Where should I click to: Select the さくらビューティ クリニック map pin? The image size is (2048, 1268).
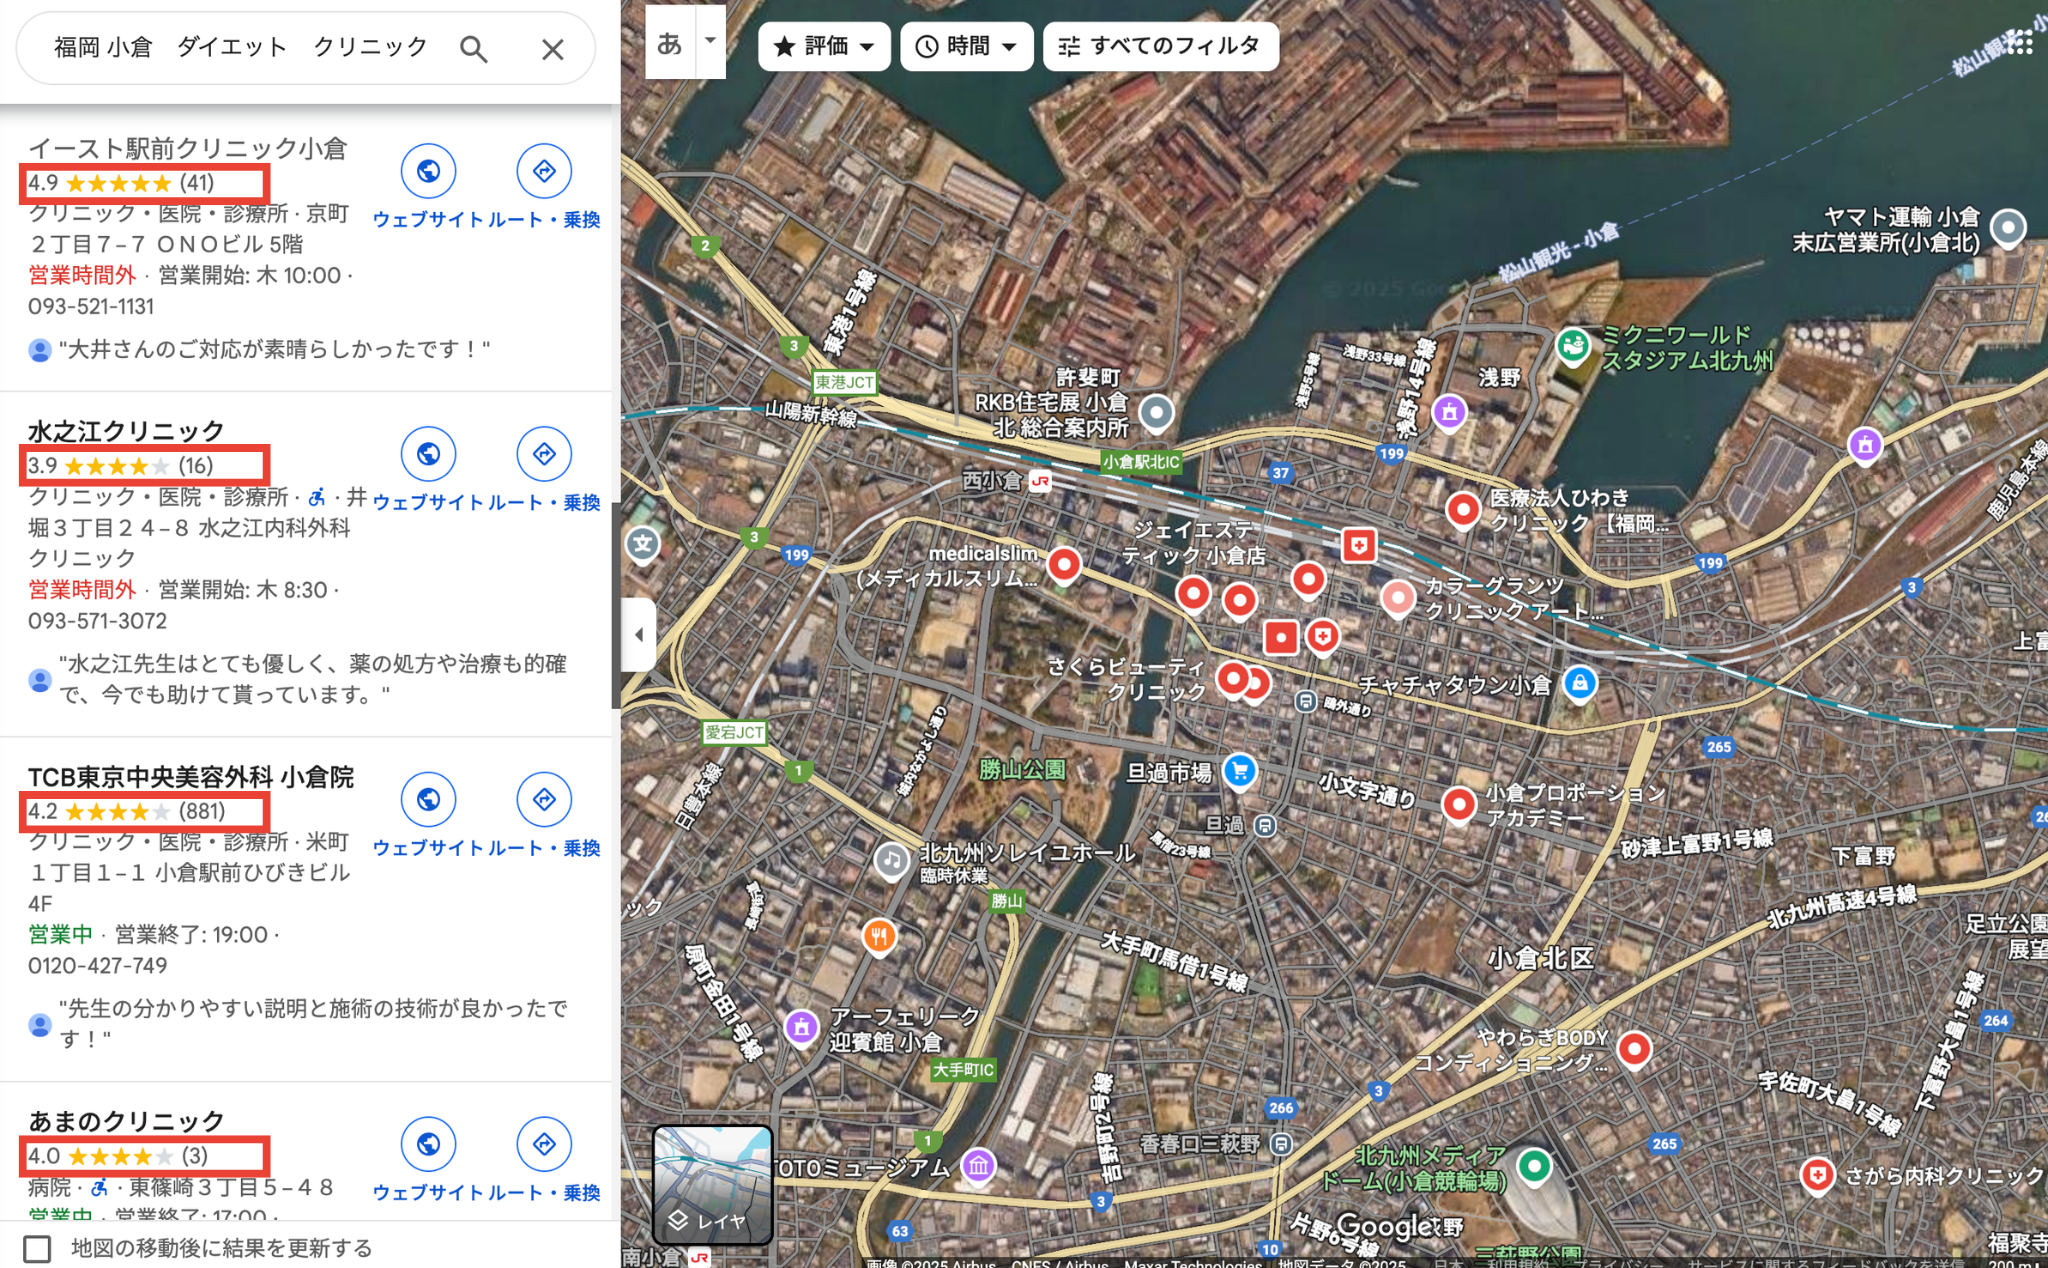click(1233, 680)
